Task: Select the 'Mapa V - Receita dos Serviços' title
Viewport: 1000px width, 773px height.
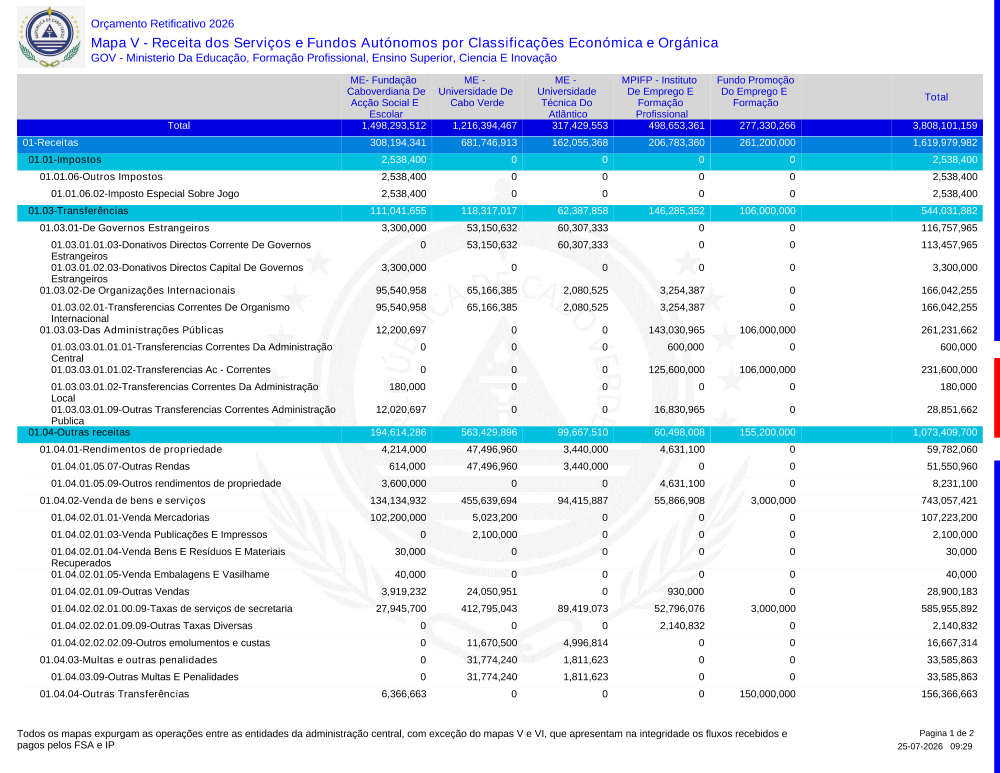Action: (404, 43)
